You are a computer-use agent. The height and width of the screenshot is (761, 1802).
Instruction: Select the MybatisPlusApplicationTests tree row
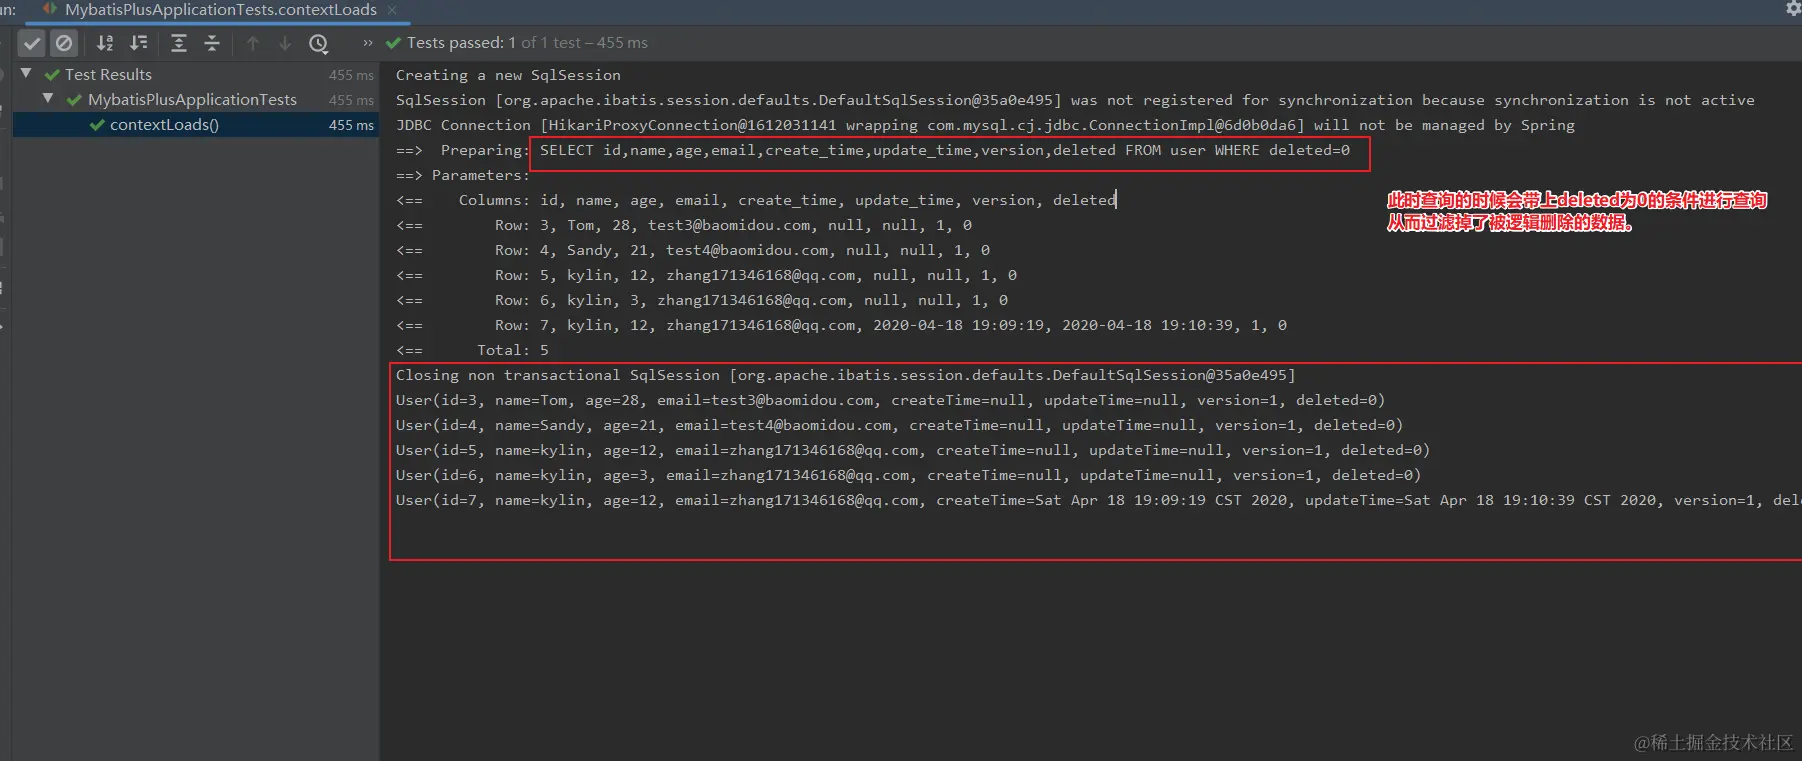pos(196,100)
